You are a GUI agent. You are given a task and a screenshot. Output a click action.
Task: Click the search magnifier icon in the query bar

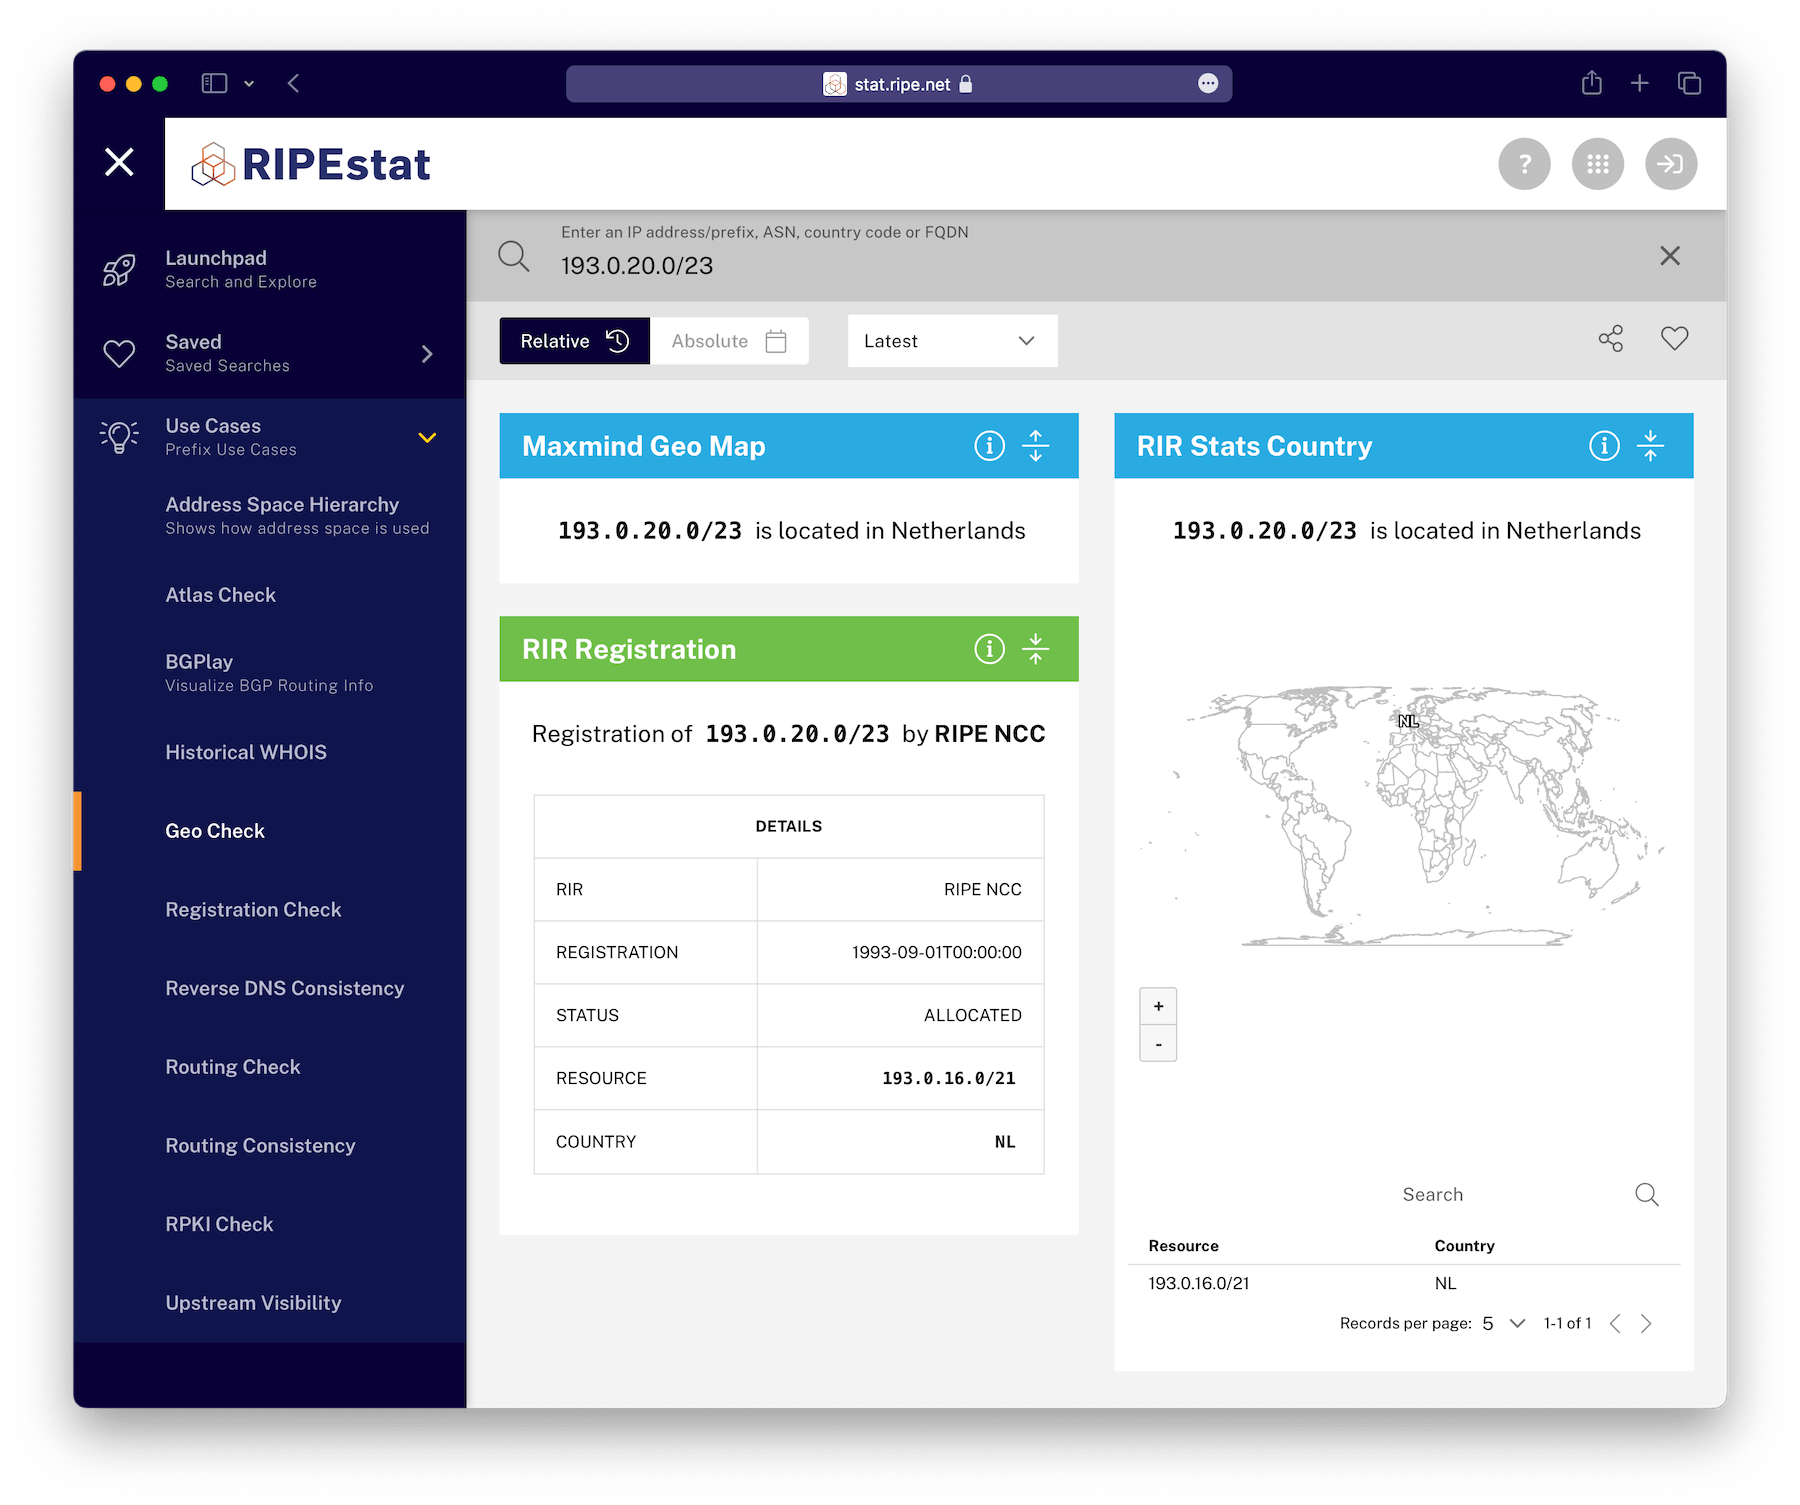click(x=514, y=256)
